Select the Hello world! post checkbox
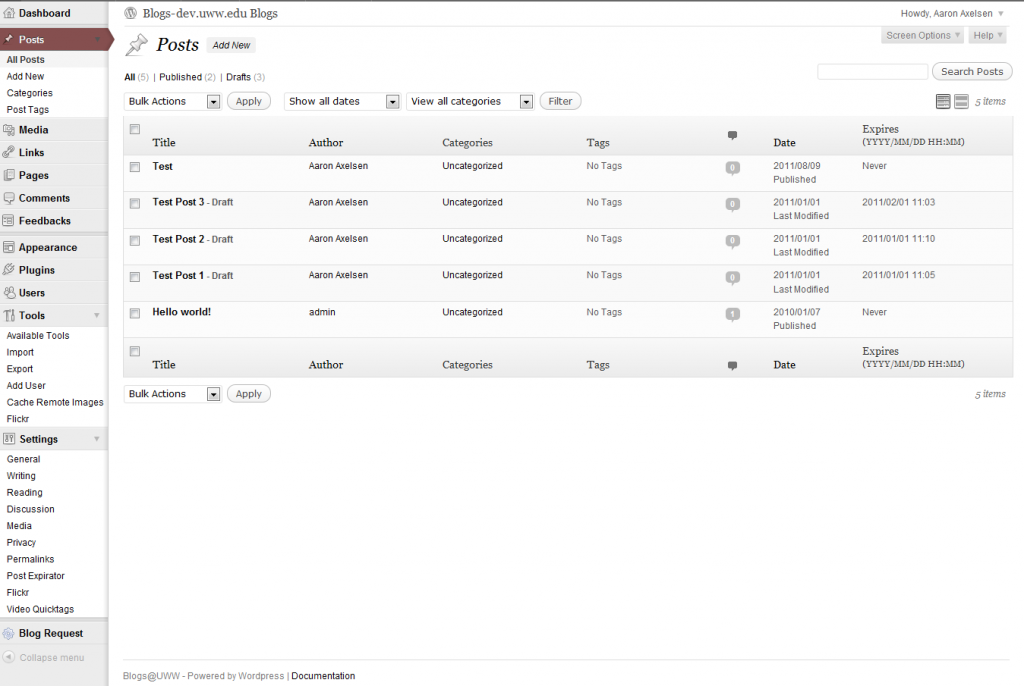The height and width of the screenshot is (686, 1024). 135,313
